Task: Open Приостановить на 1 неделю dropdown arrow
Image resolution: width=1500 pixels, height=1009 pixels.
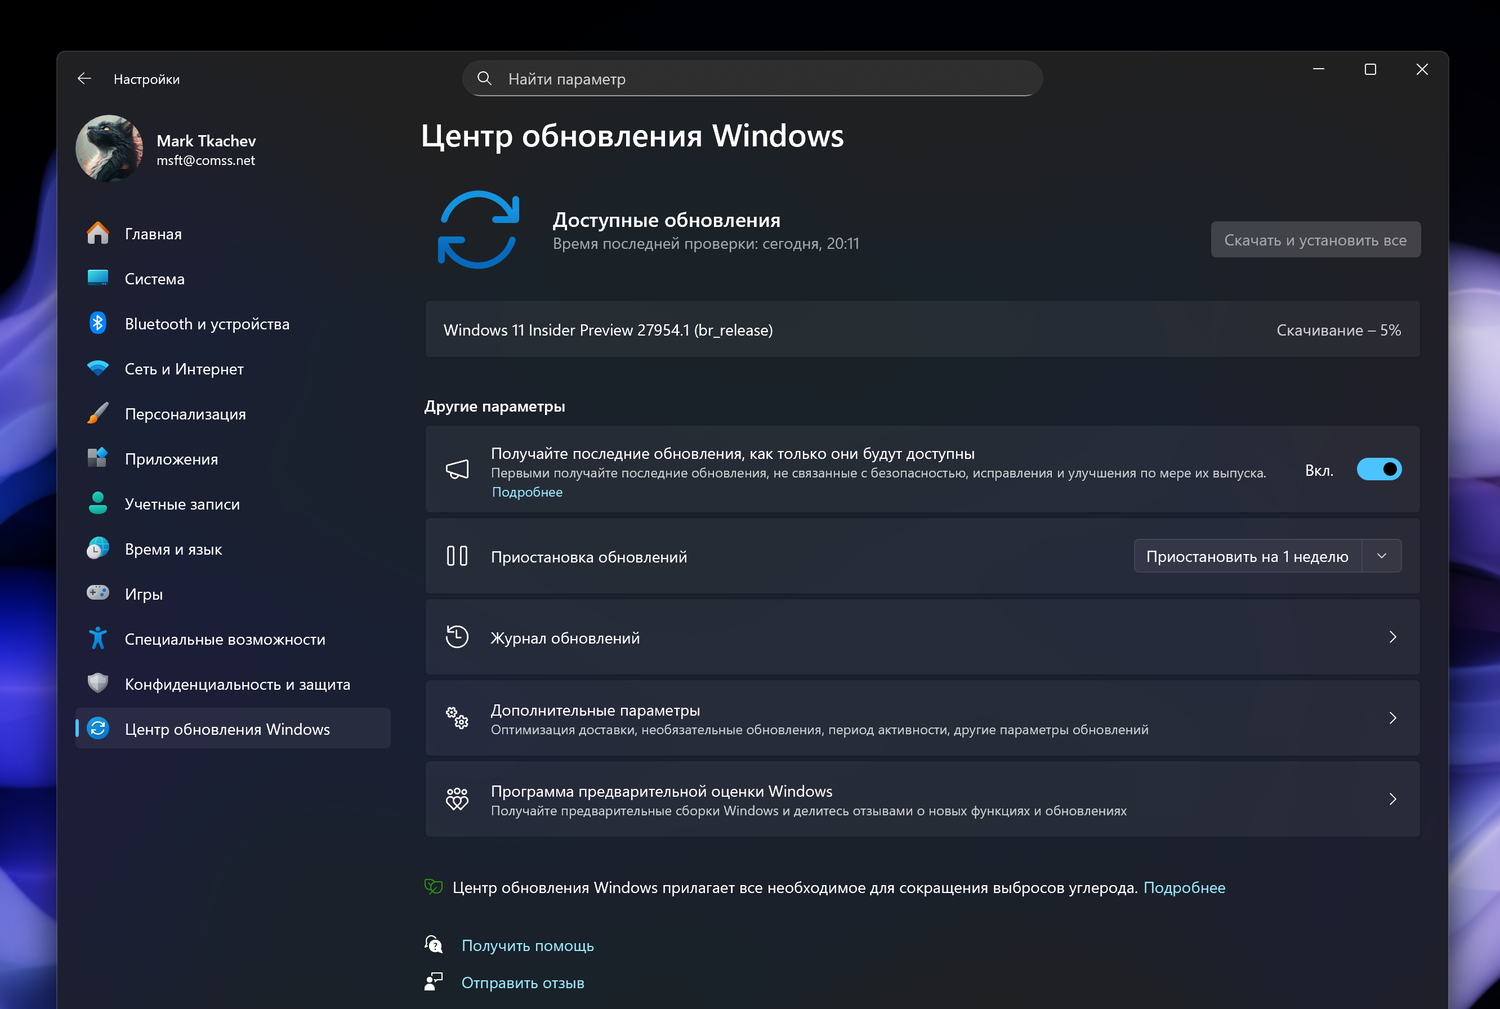Action: 1382,555
